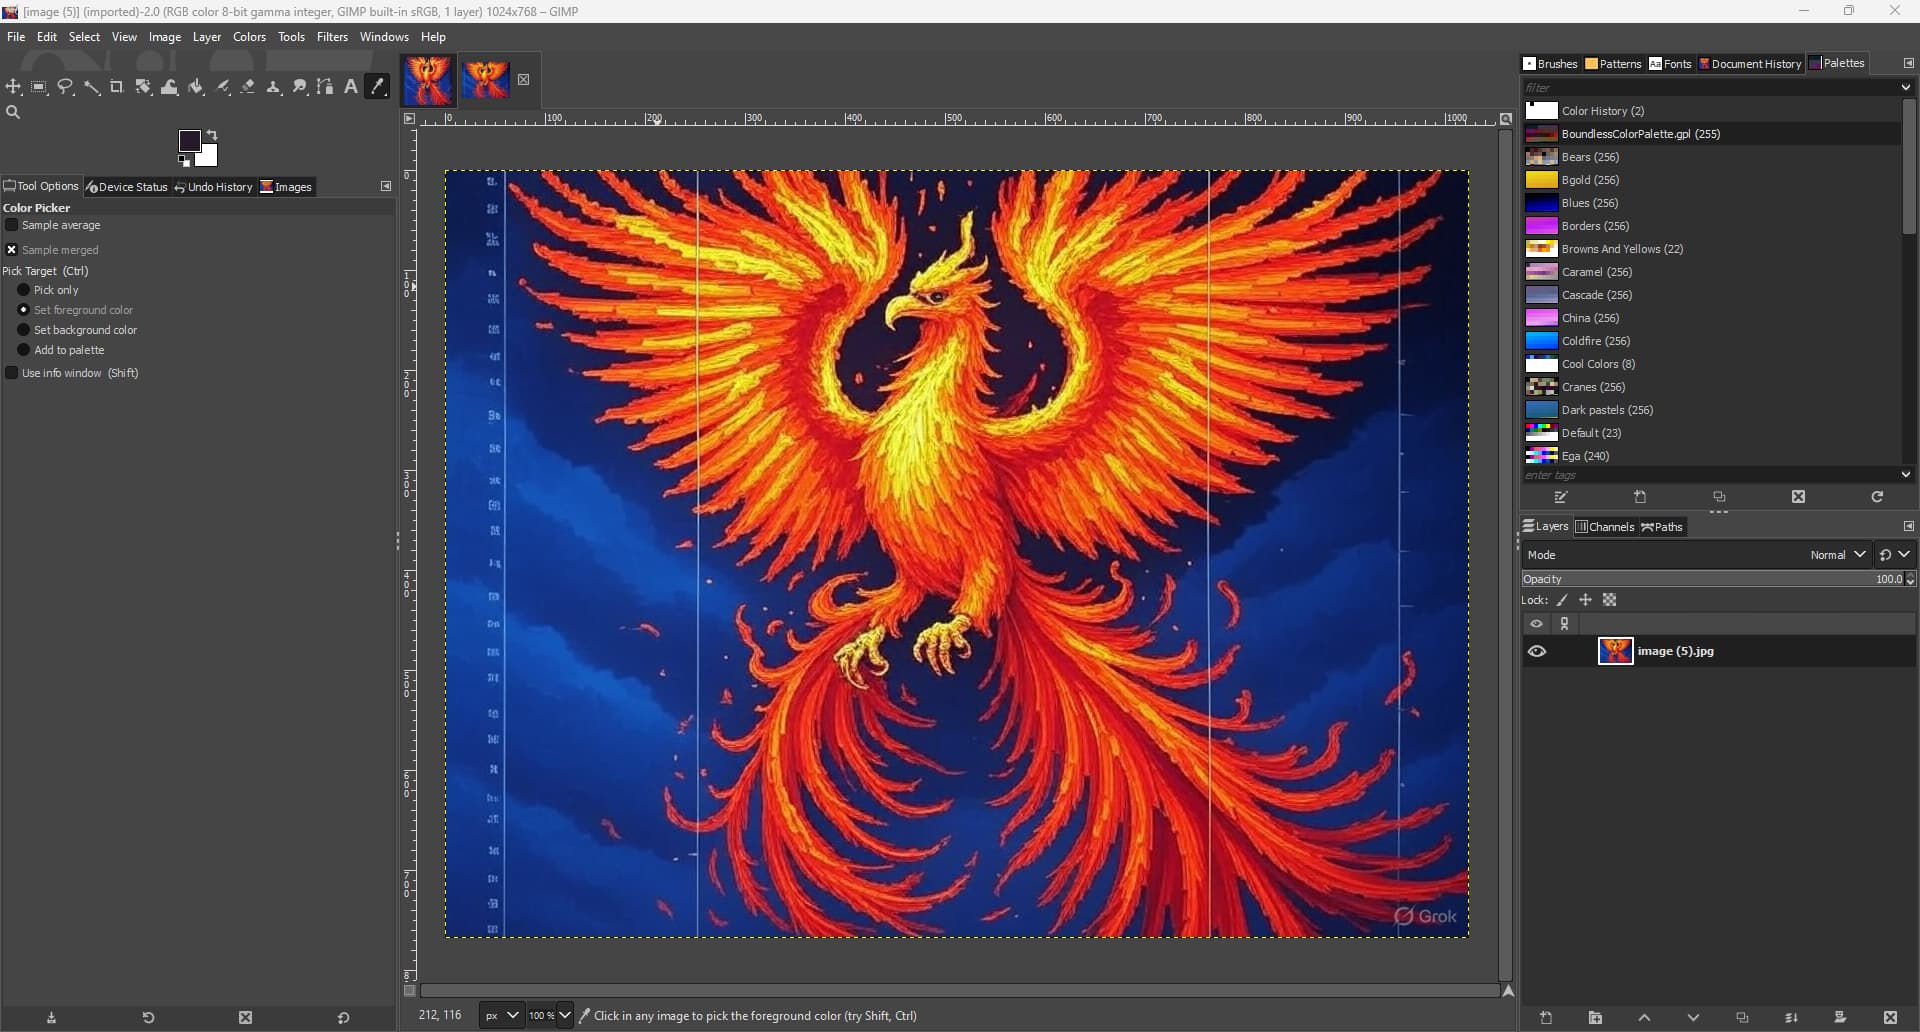Raise the layer one step
This screenshot has width=1920, height=1032.
(1644, 1018)
